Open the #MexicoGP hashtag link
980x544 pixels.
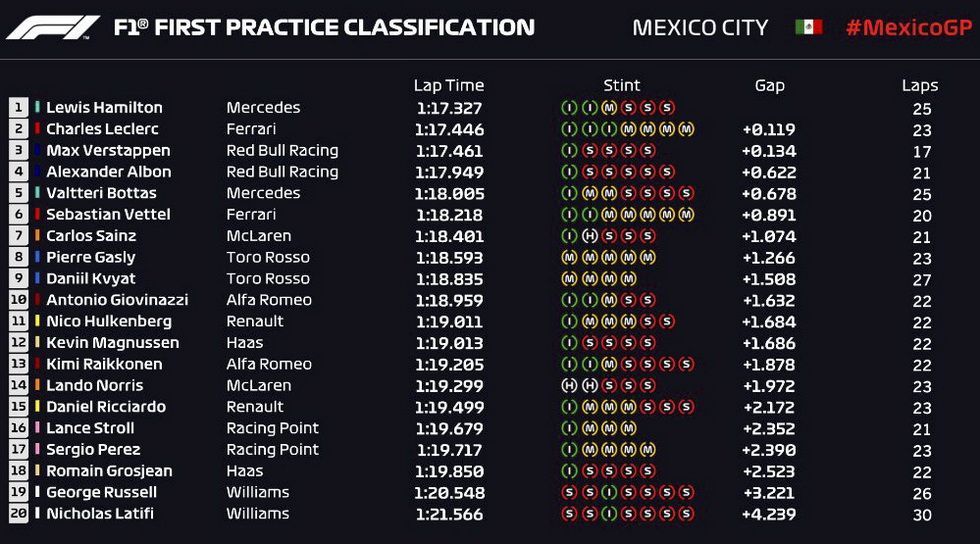(x=909, y=28)
